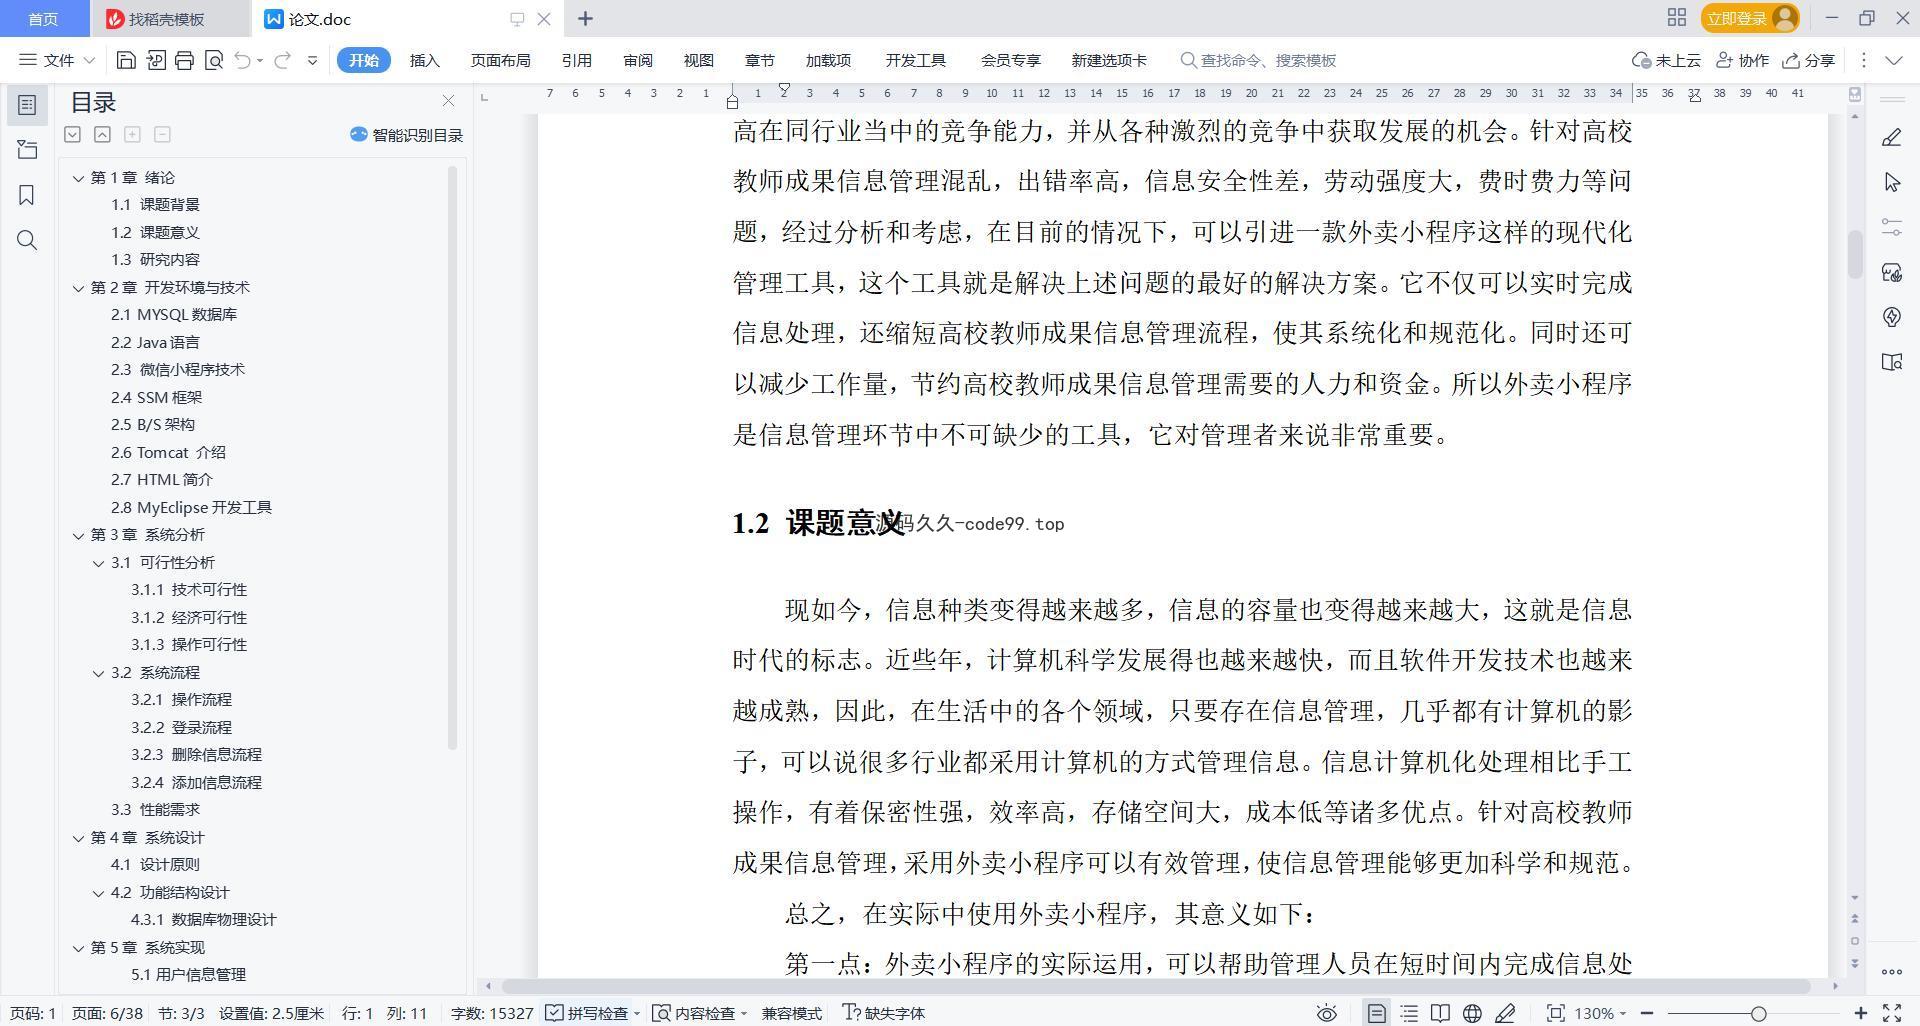Open a new tab with plus button
The width and height of the screenshot is (1920, 1026).
coord(586,18)
